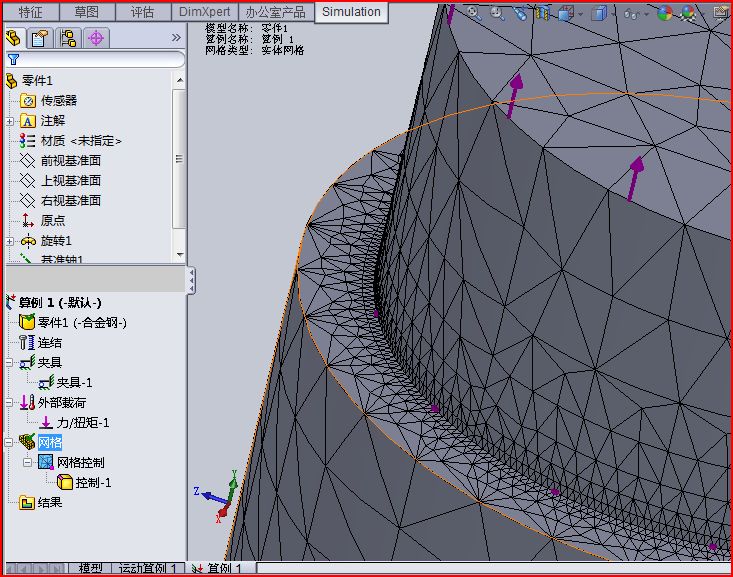Click the feature tree scroll up arrow
Image resolution: width=733 pixels, height=577 pixels.
[x=180, y=80]
